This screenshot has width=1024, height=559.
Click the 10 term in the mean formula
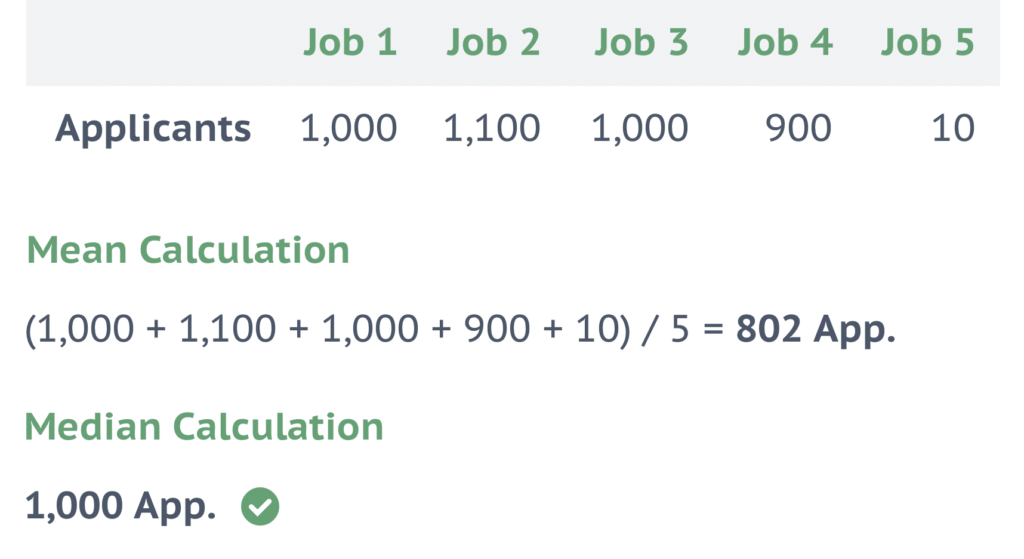point(597,329)
